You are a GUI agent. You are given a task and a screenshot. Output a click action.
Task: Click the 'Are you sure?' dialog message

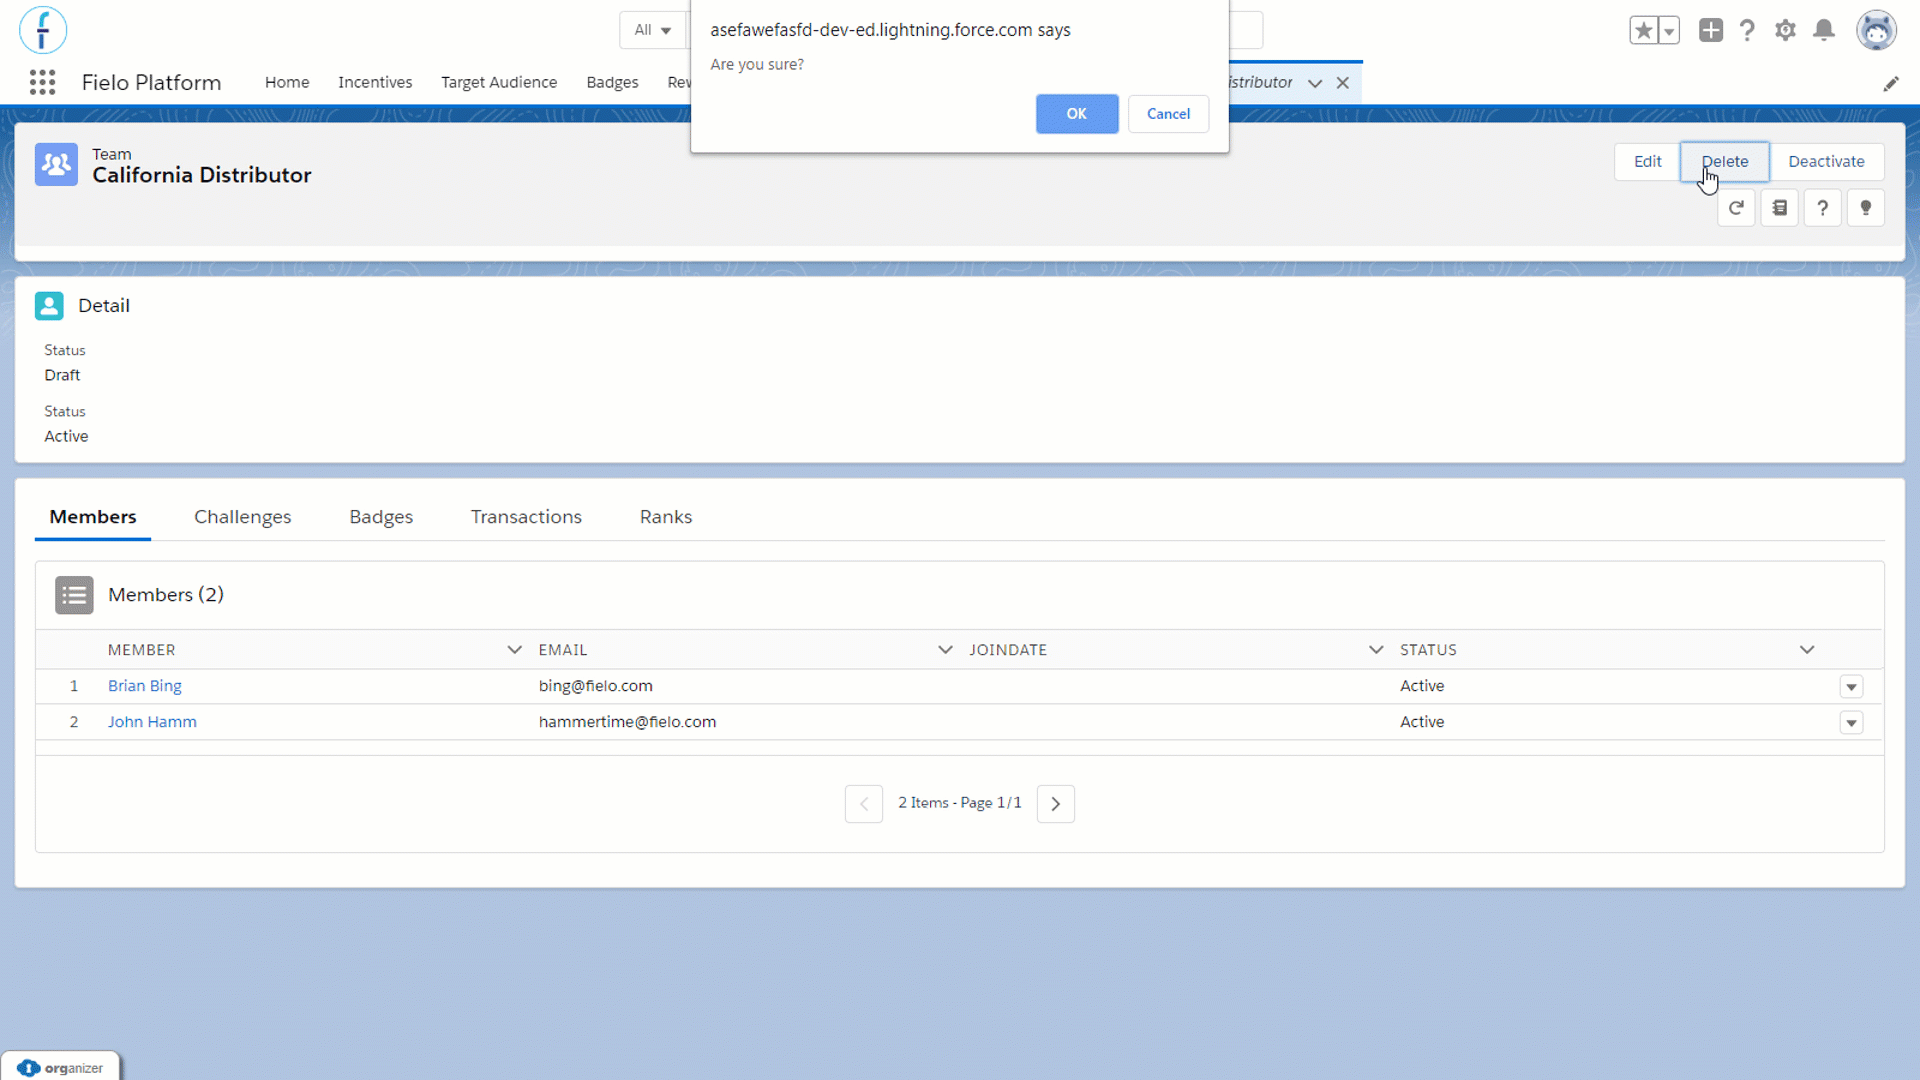757,64
